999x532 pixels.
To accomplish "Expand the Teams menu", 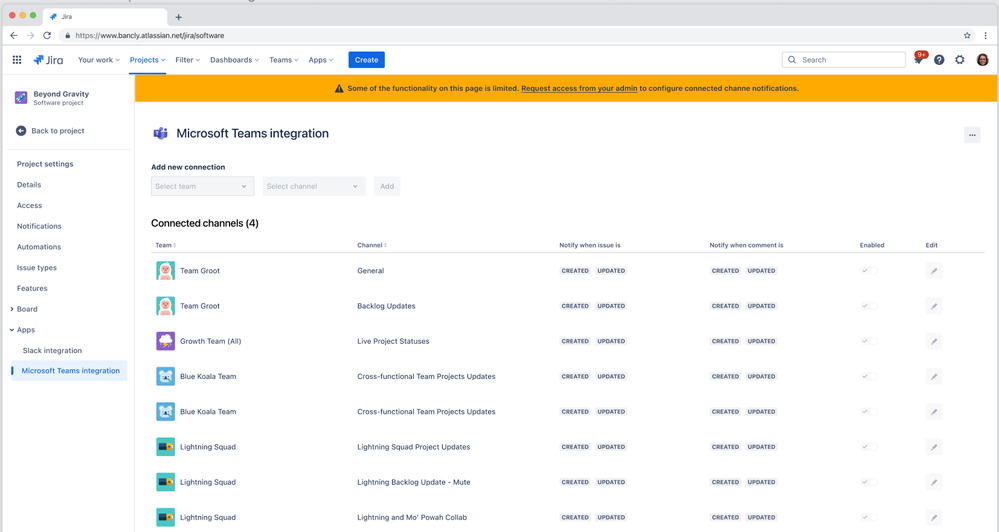I will (284, 60).
